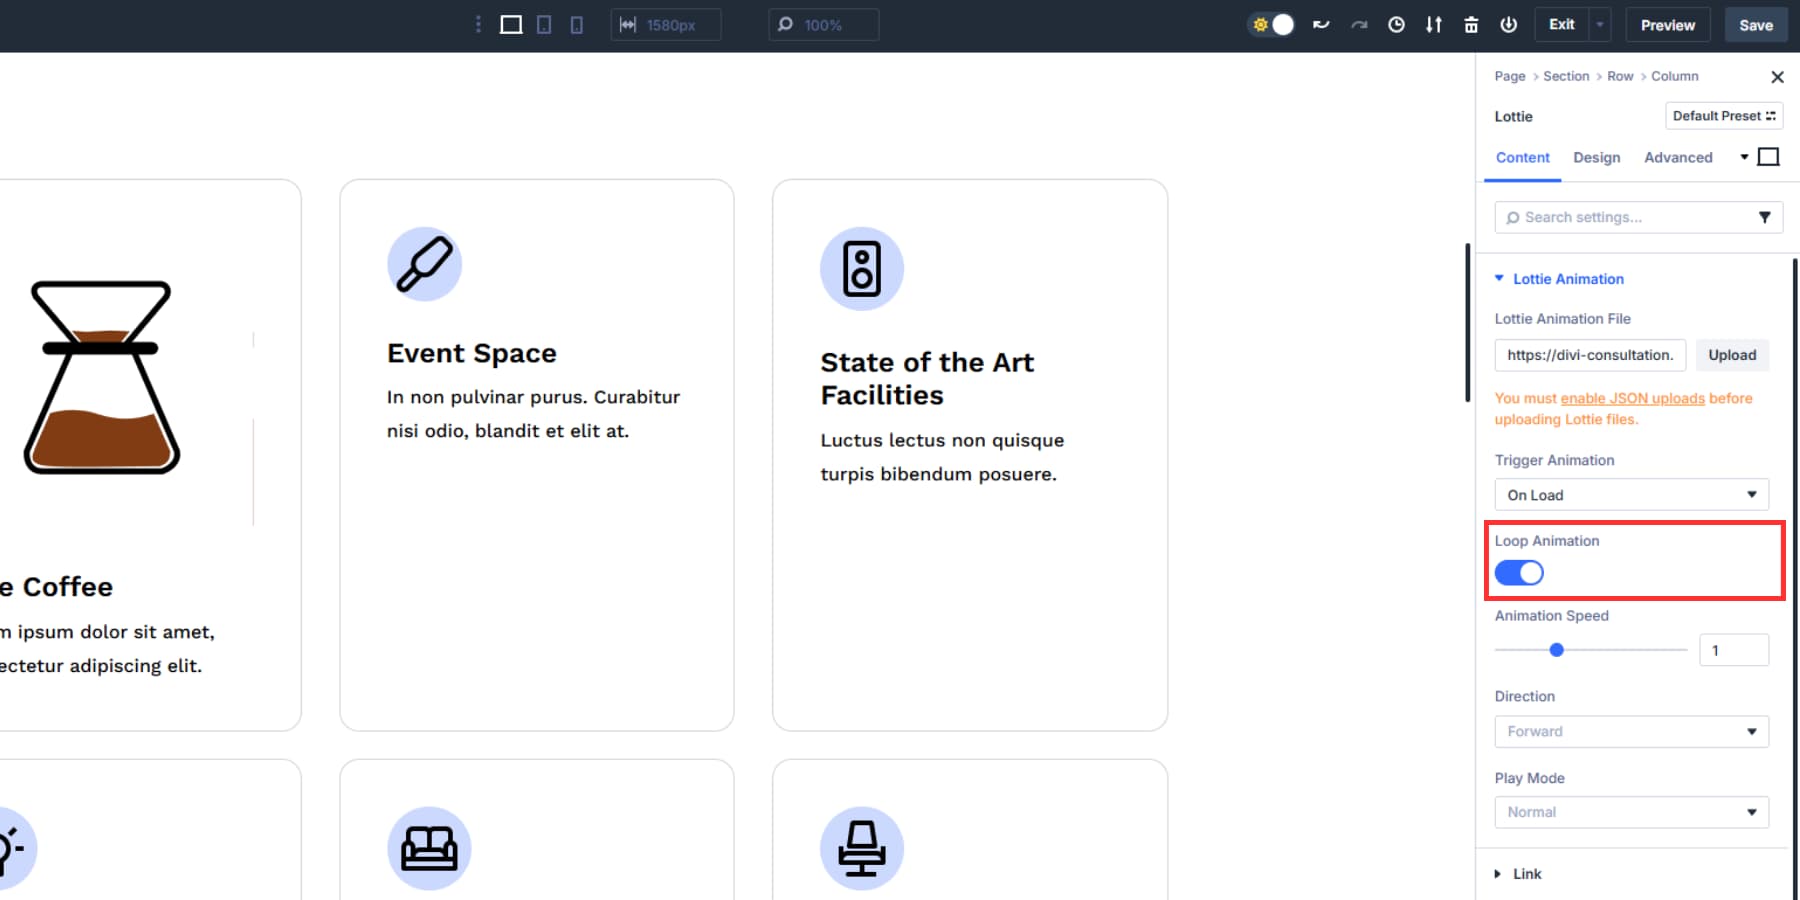The image size is (1800, 900).
Task: Click the Upload button for Lottie file
Action: (x=1733, y=355)
